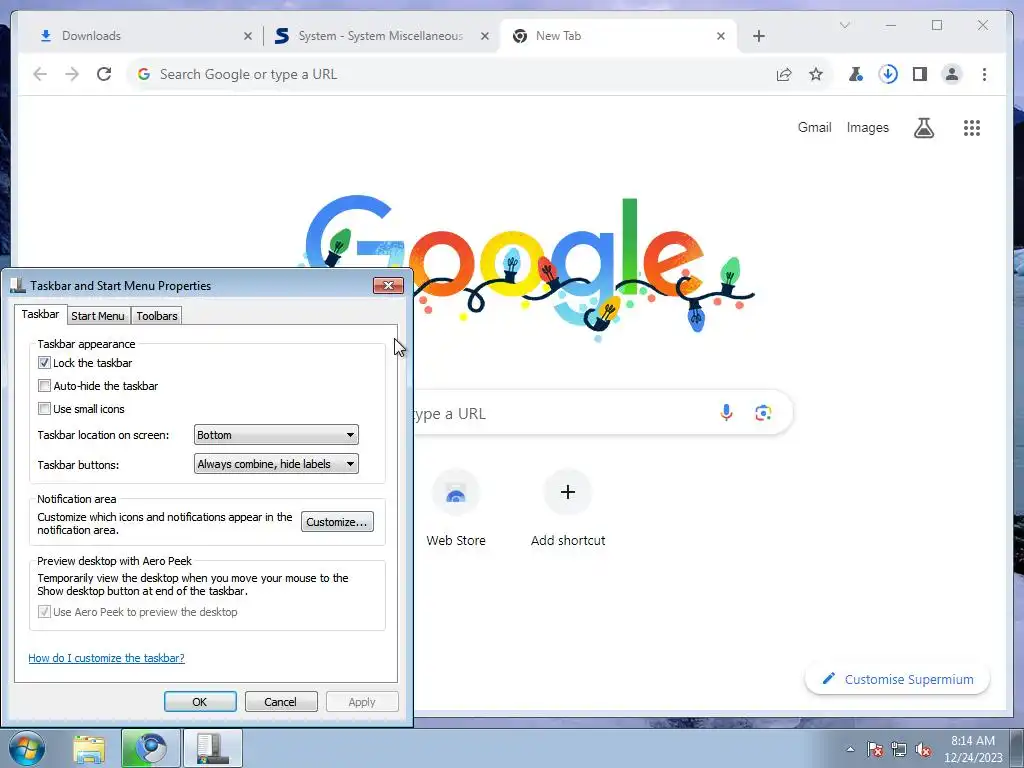Click the Customize notification area button

coord(337,522)
